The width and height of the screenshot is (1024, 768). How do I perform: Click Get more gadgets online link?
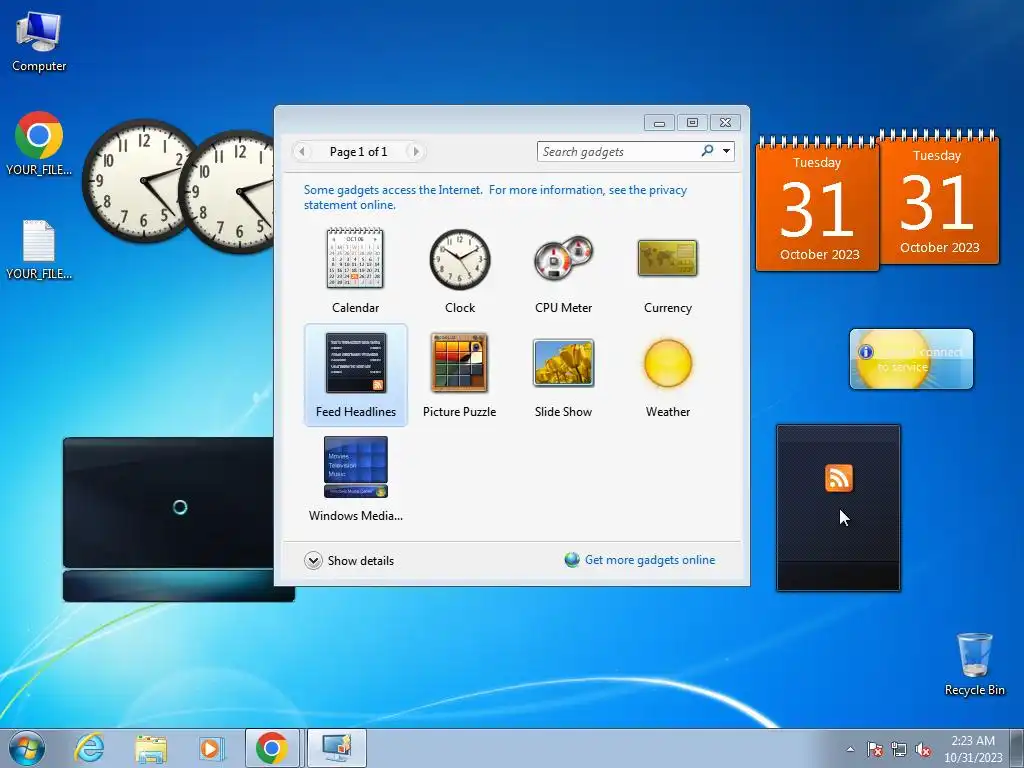click(x=650, y=560)
